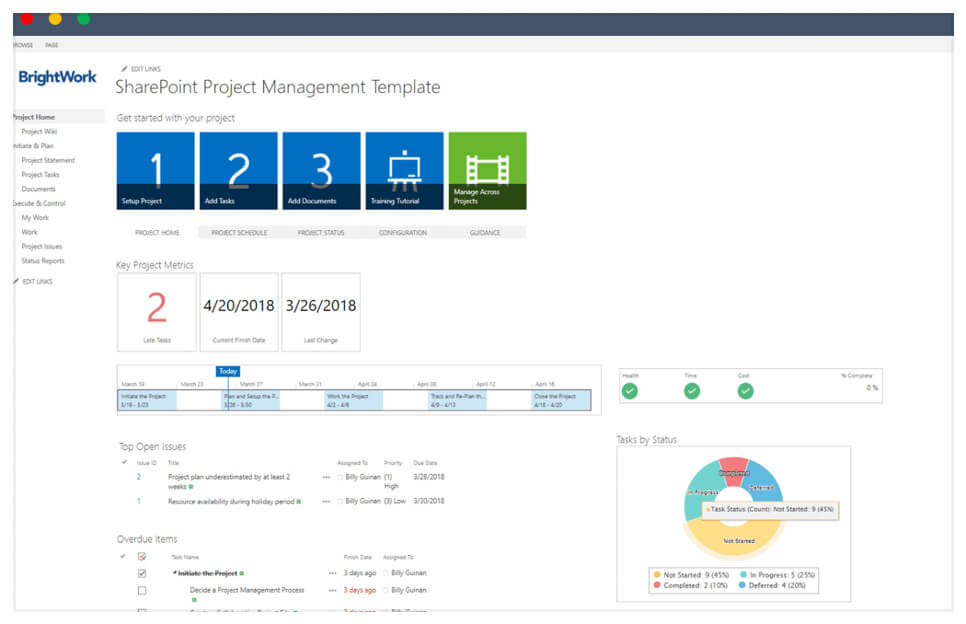Click the Time green checkmark indicator

point(692,391)
